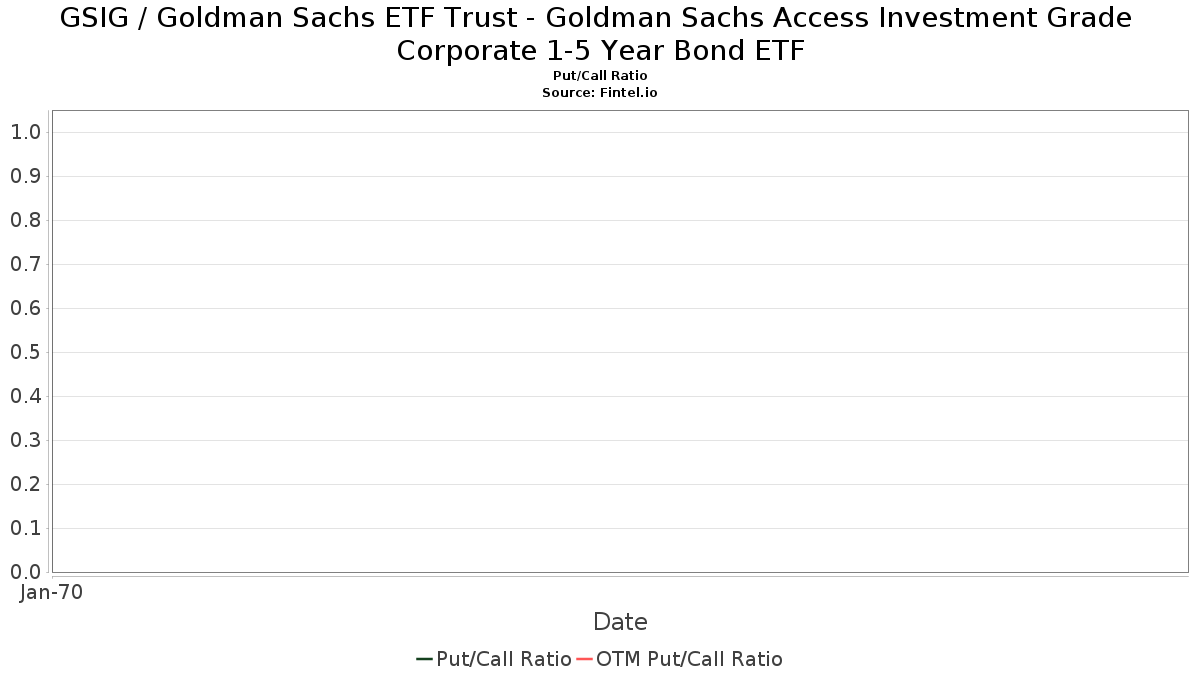Click the 0.7 y-axis tick label

[25, 264]
